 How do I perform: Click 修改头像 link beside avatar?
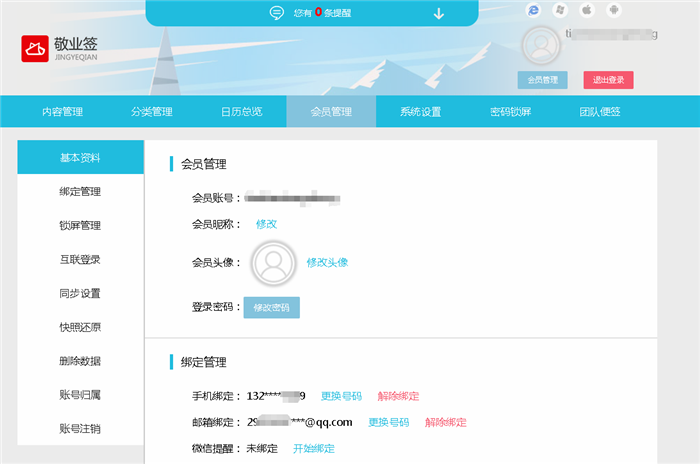click(327, 263)
